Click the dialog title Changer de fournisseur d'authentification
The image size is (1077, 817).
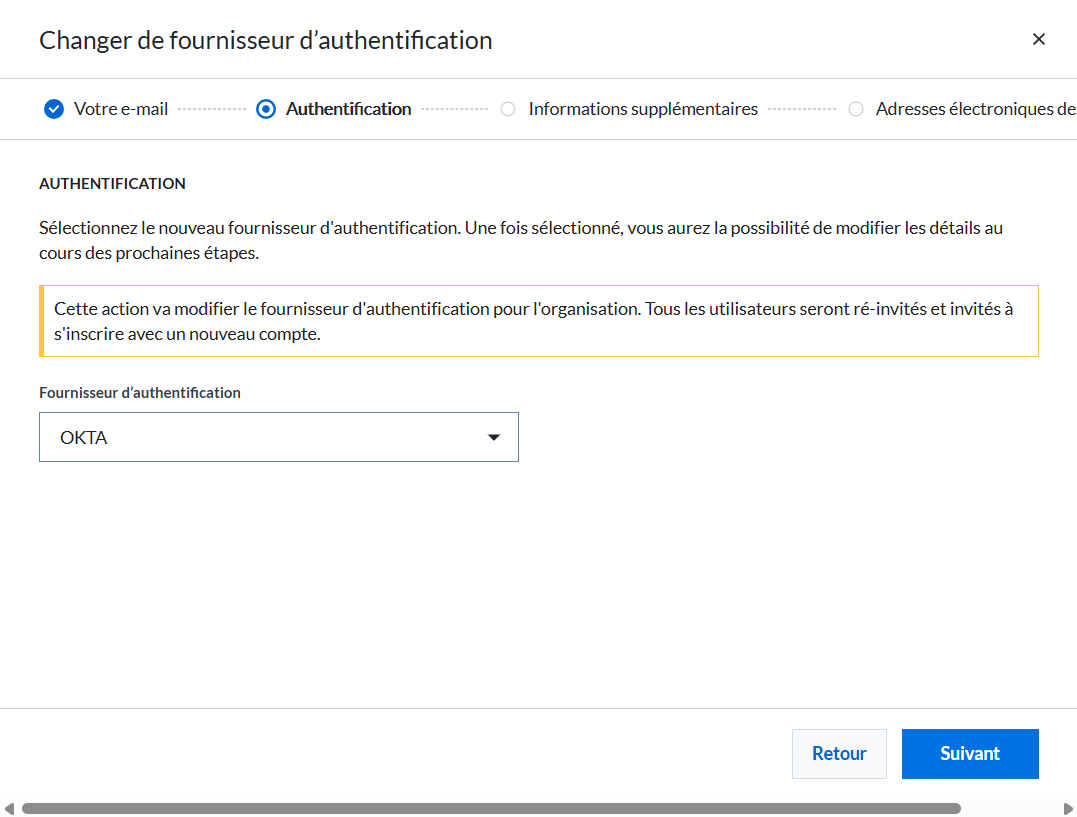point(265,41)
